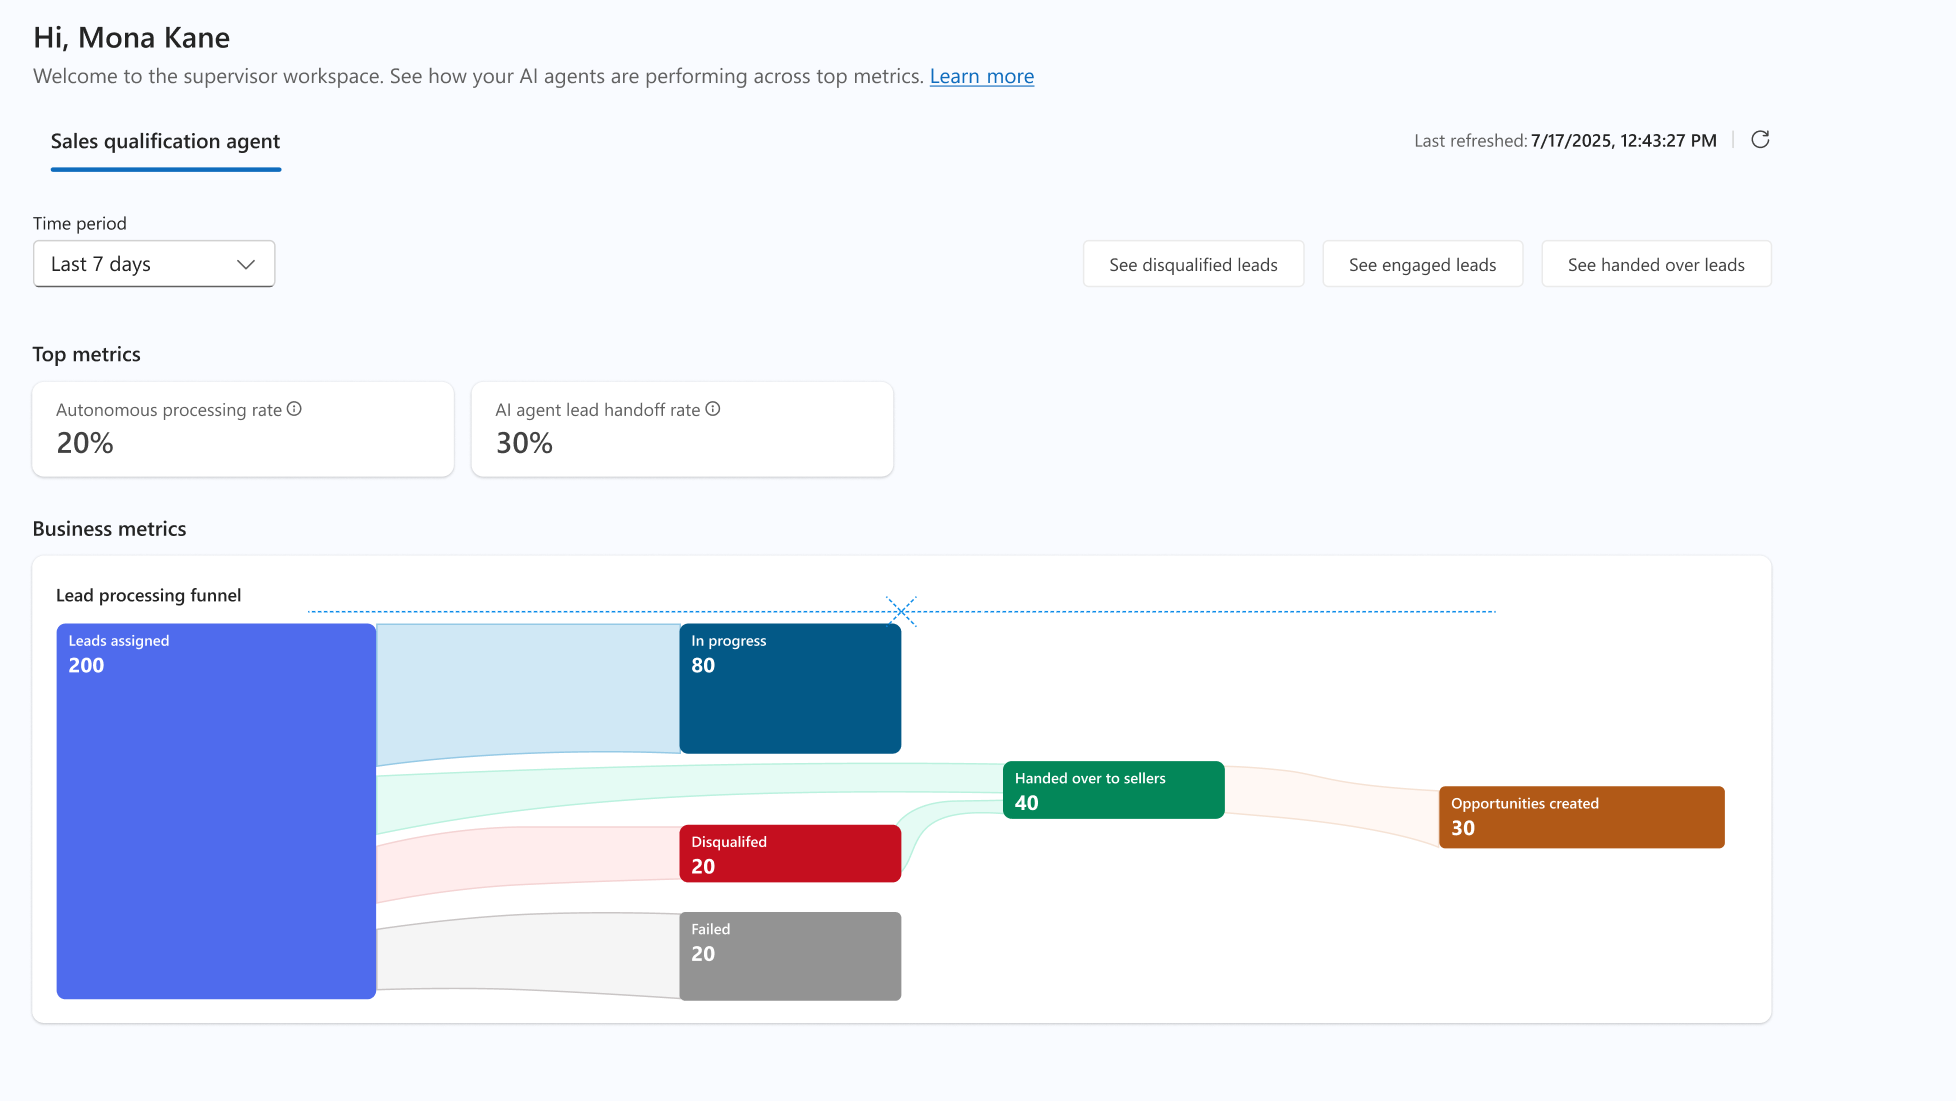
Task: Click See engaged leads button
Action: point(1422,264)
